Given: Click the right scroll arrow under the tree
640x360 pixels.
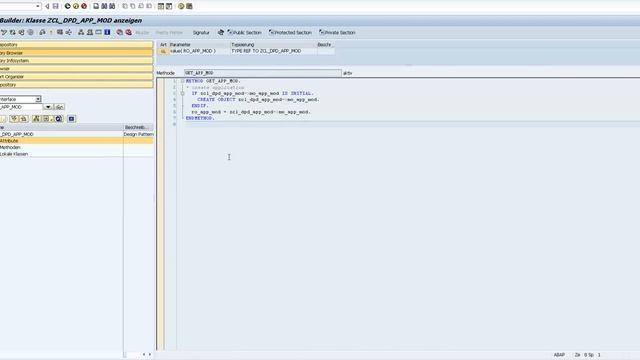Looking at the screenshot, I should coord(150,354).
